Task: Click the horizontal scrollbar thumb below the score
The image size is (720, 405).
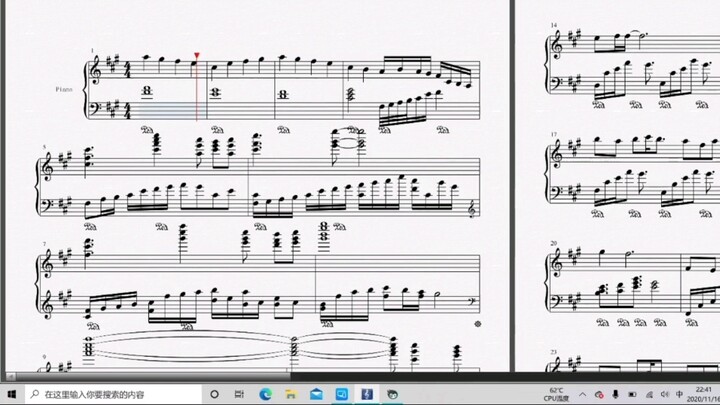Action: (153, 377)
